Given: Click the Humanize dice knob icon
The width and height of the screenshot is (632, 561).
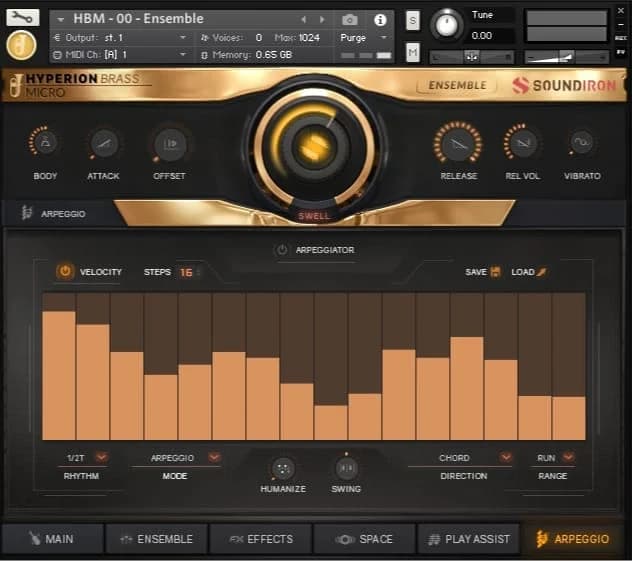Looking at the screenshot, I should [x=283, y=468].
